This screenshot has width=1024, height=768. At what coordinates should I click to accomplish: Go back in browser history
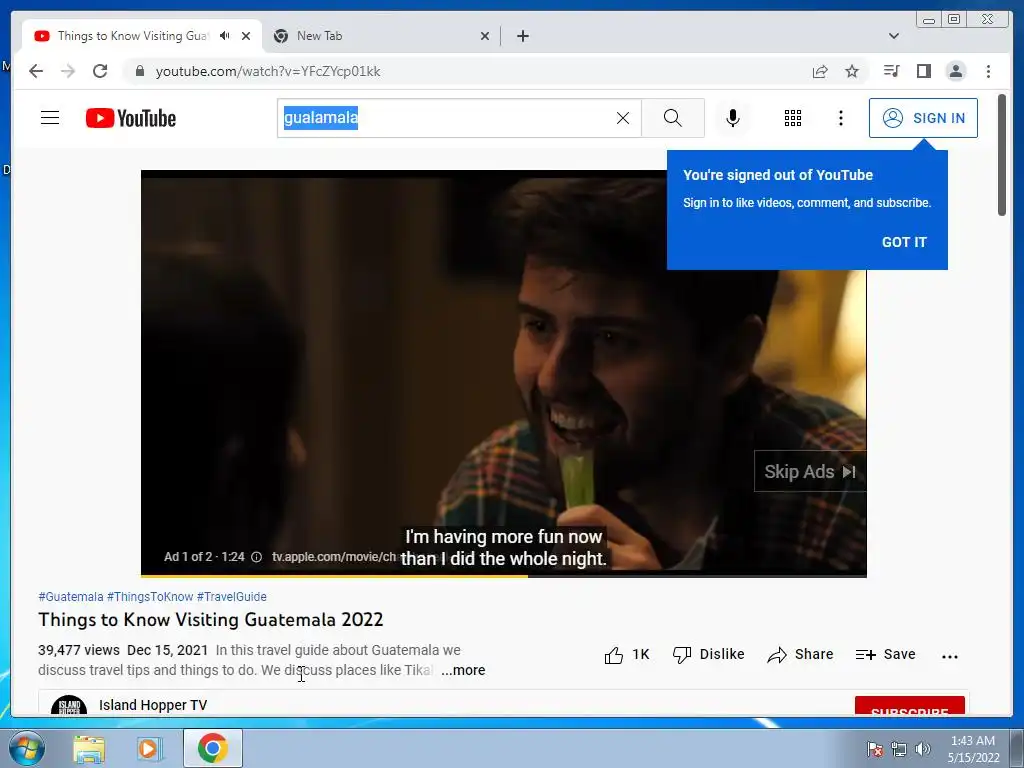click(36, 71)
